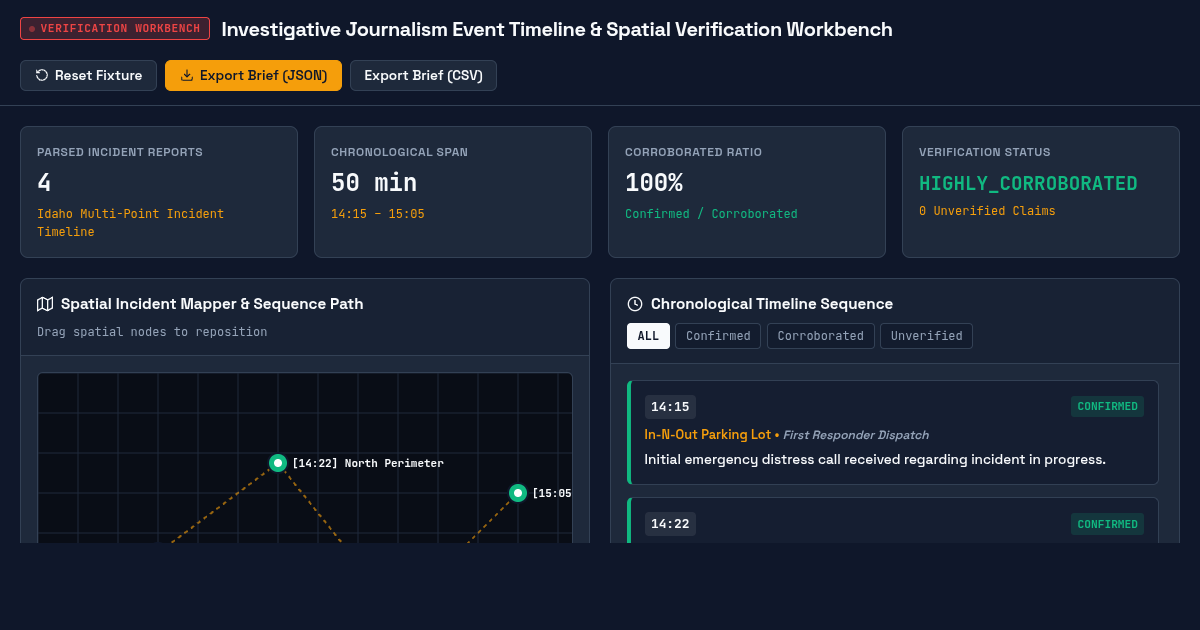Open the Corroborated Ratio card
The width and height of the screenshot is (1200, 630).
tap(747, 192)
